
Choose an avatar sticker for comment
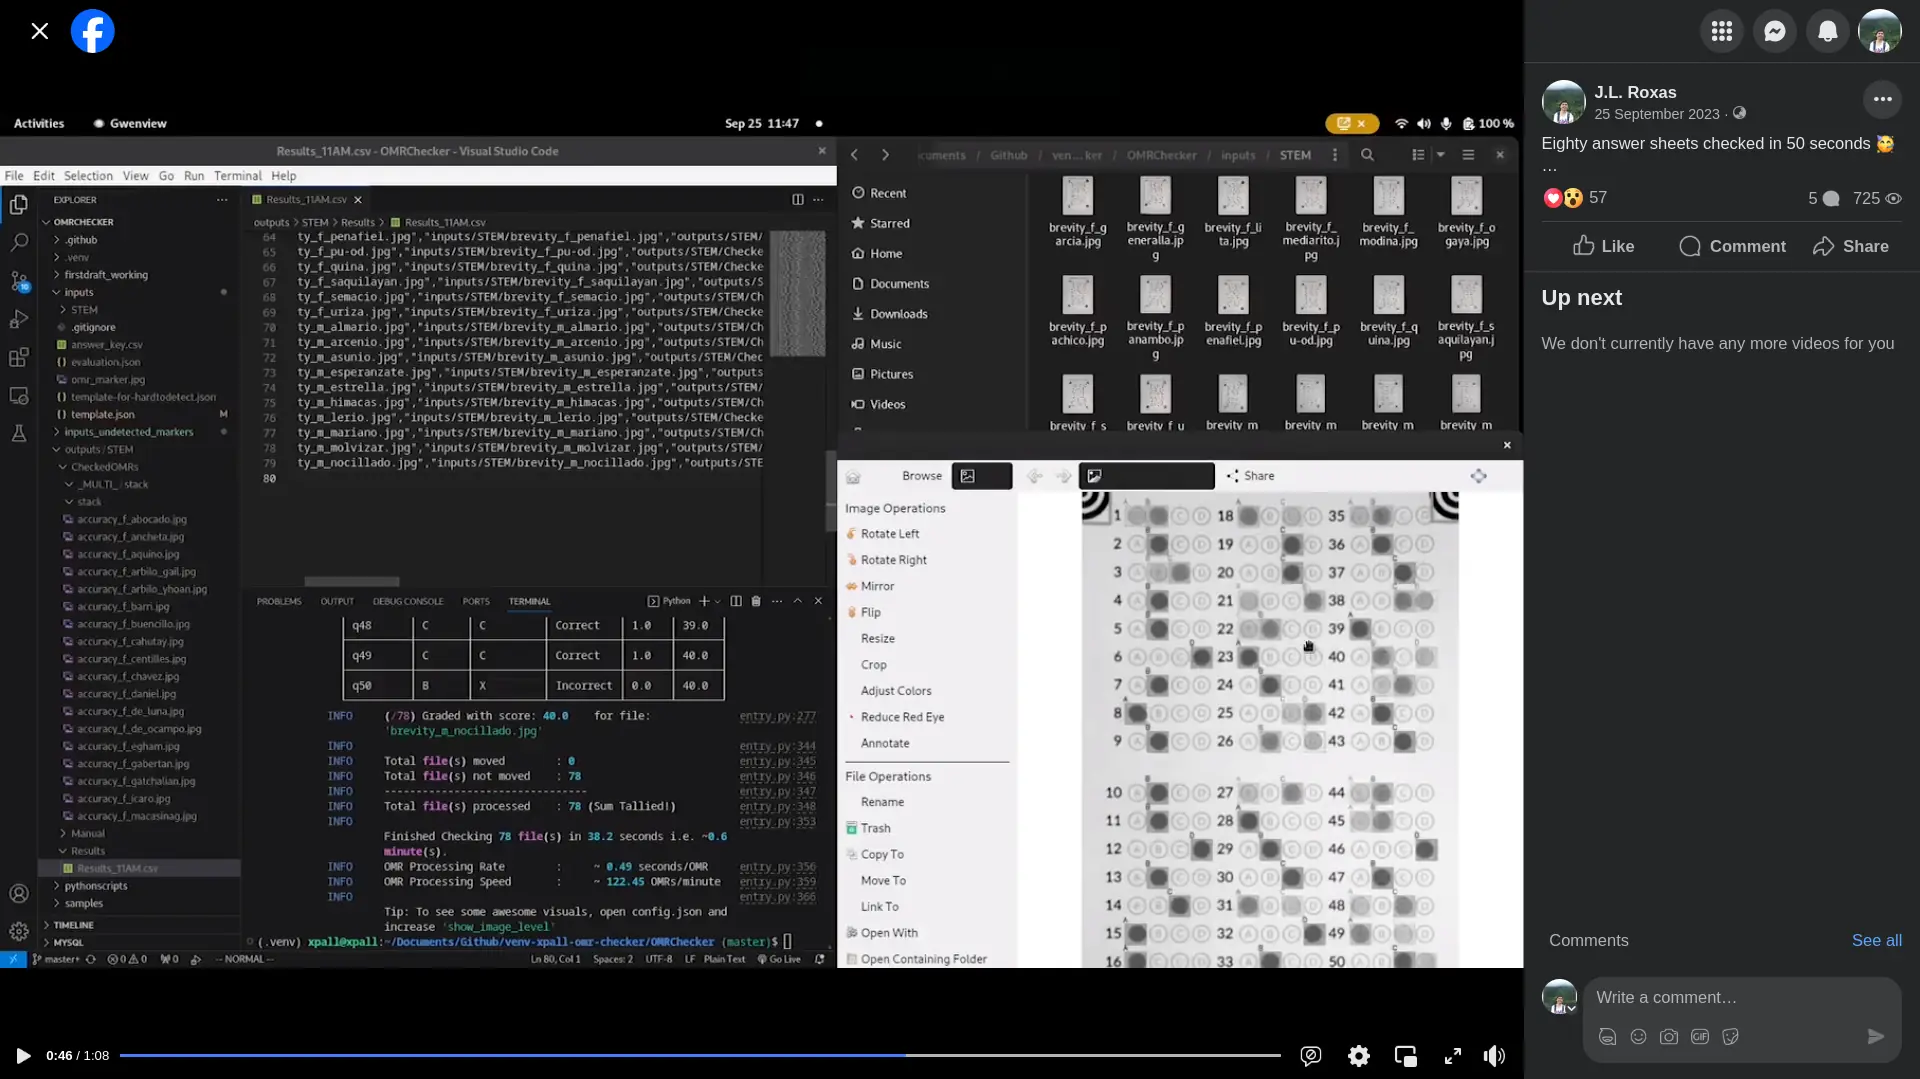pos(1607,1036)
